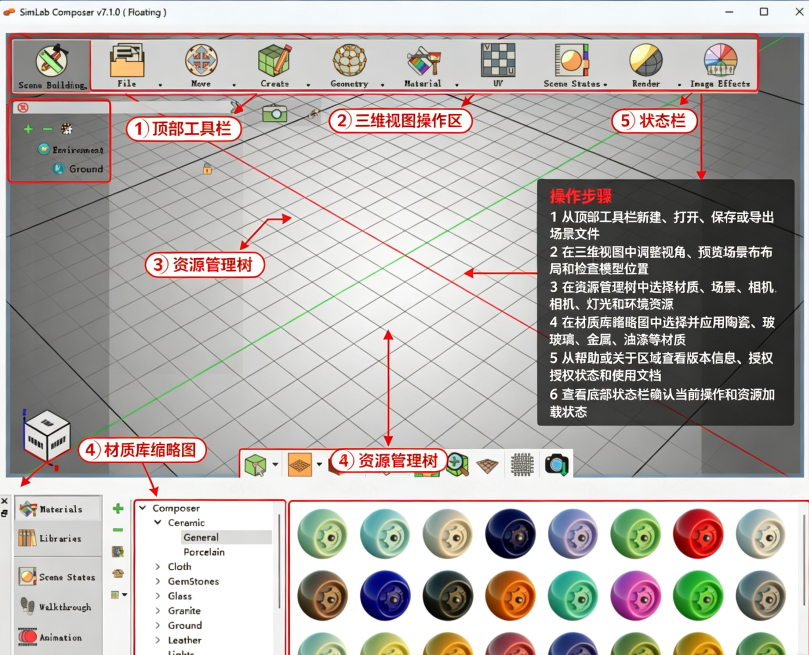Open the Move dropdown arrow

234,85
